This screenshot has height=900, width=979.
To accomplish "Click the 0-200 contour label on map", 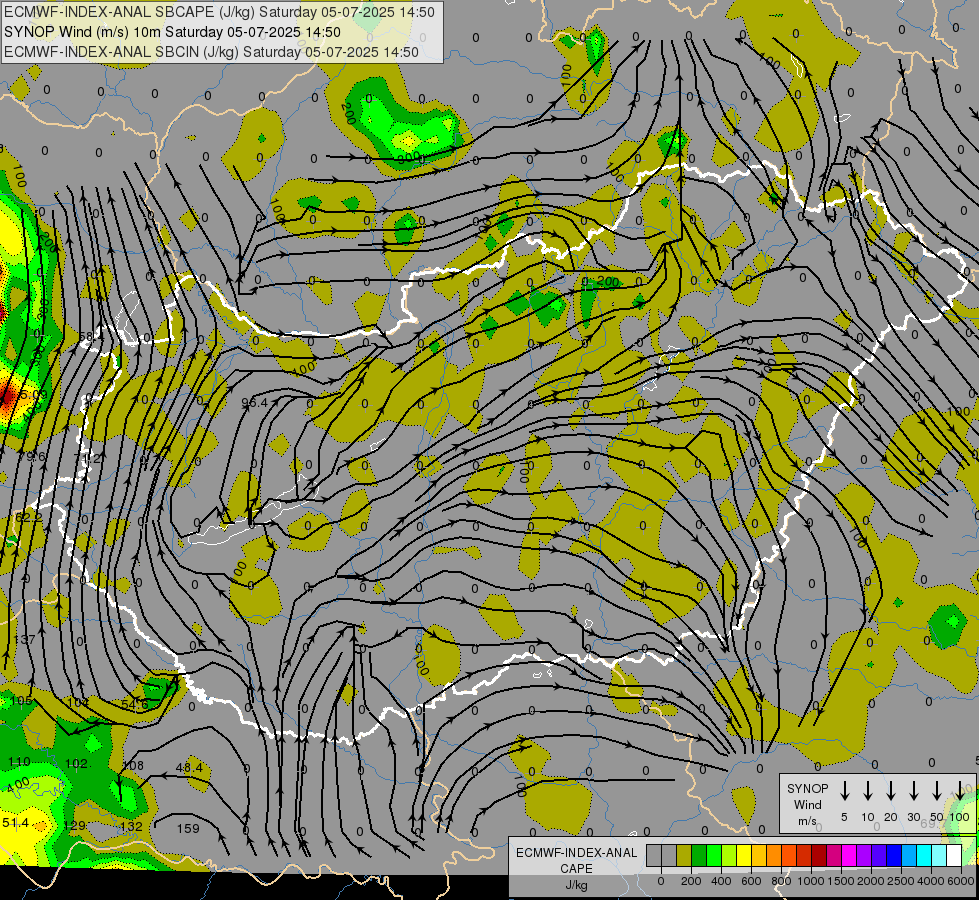I will (x=600, y=281).
